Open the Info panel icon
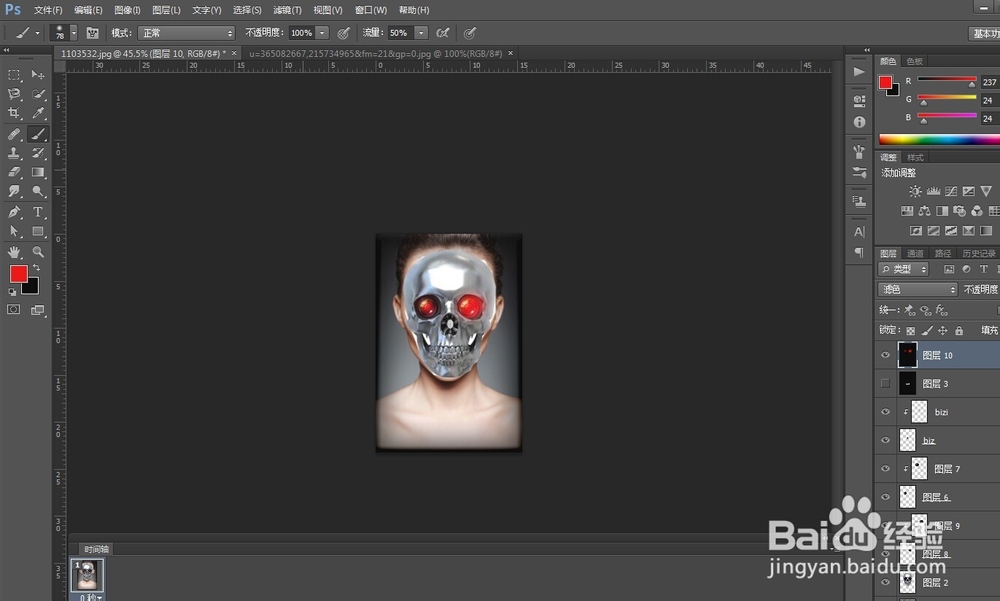The width and height of the screenshot is (1000, 601). click(x=859, y=122)
